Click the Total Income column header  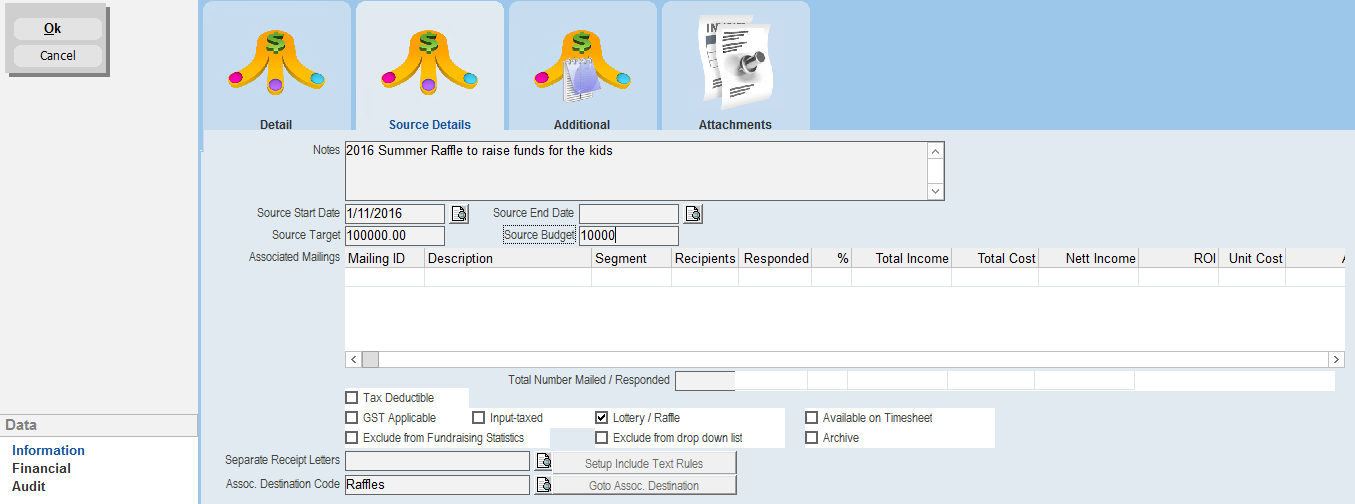click(901, 258)
